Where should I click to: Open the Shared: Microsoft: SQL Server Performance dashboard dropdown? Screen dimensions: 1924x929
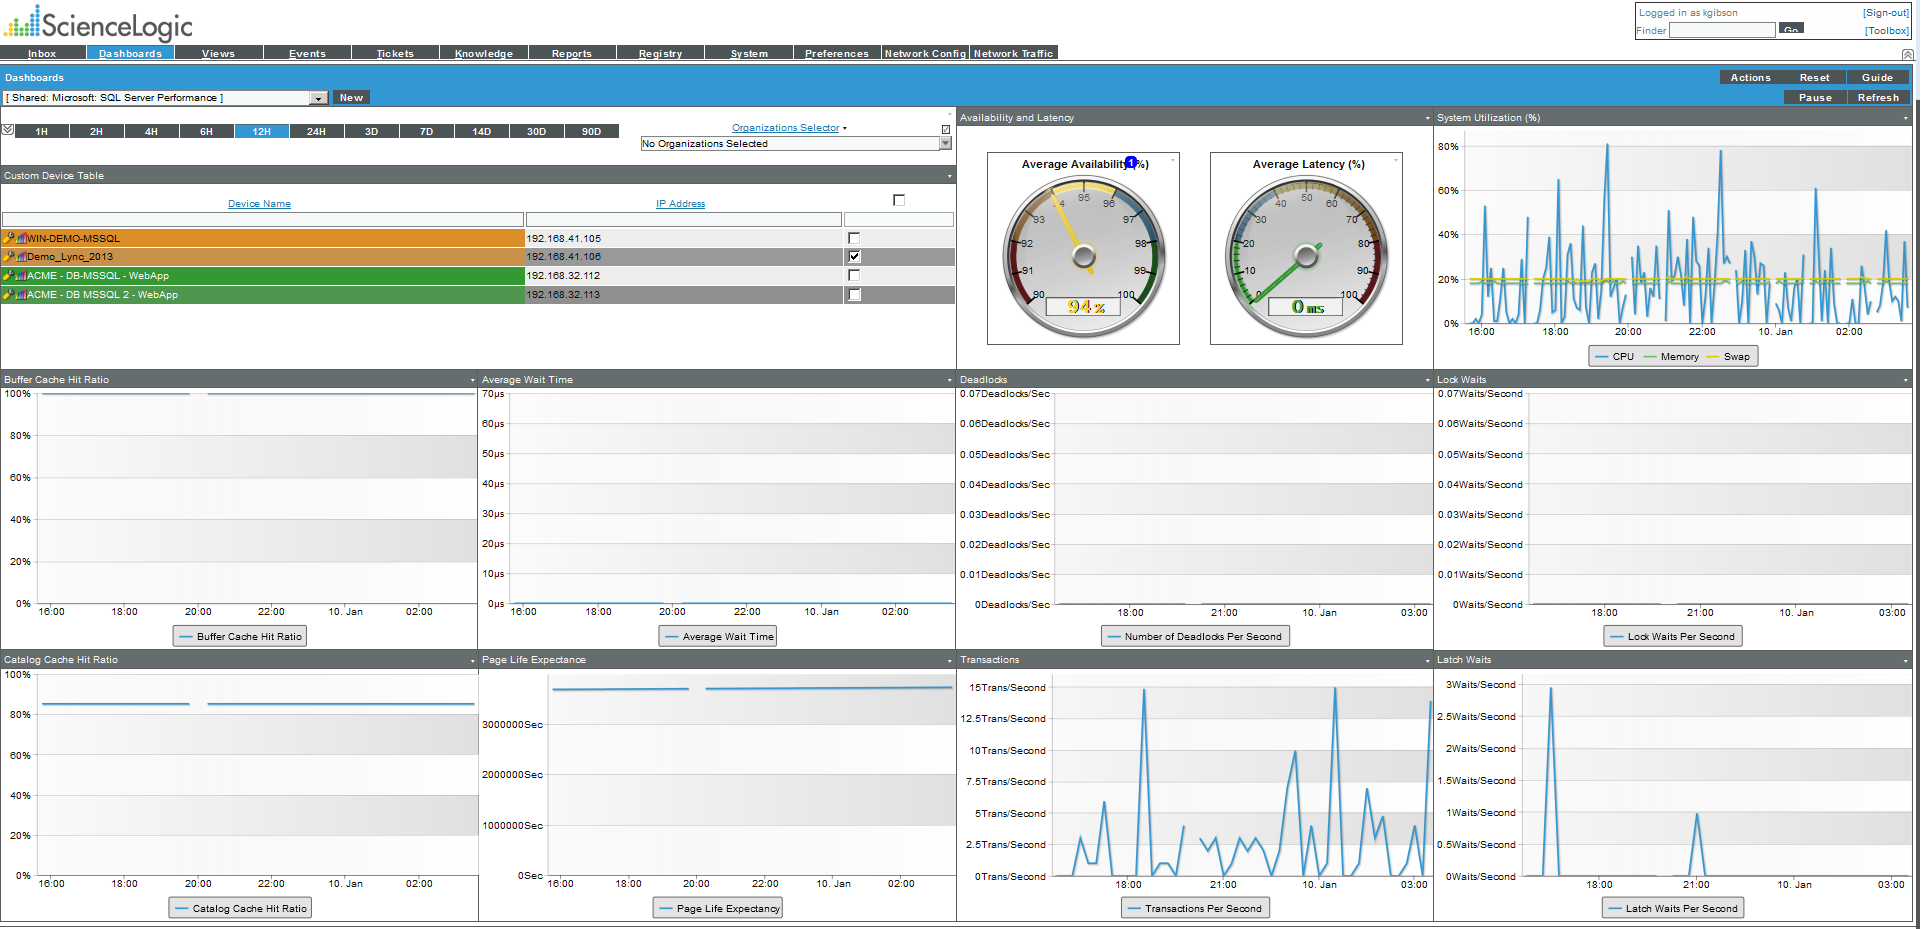pos(318,98)
